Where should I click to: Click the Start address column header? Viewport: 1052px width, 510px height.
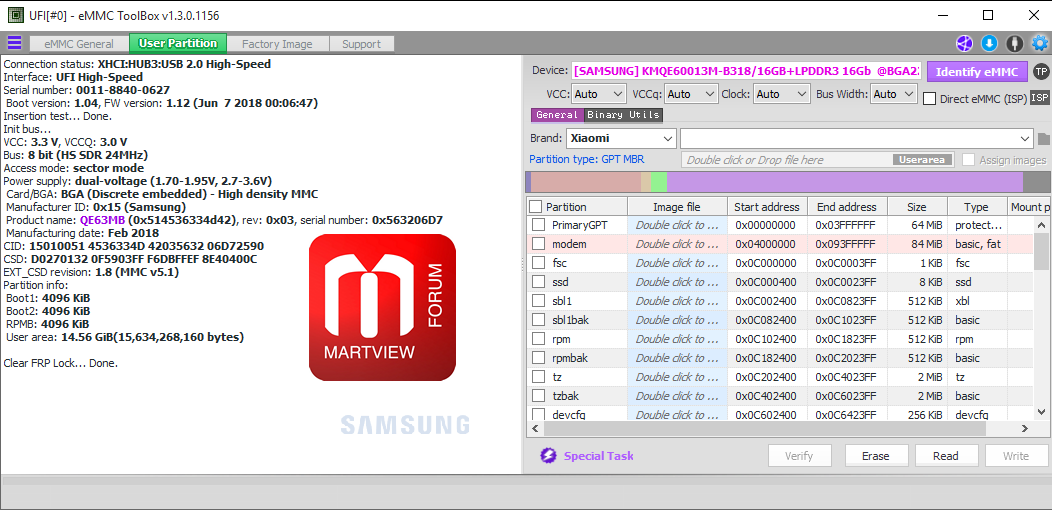(x=767, y=207)
